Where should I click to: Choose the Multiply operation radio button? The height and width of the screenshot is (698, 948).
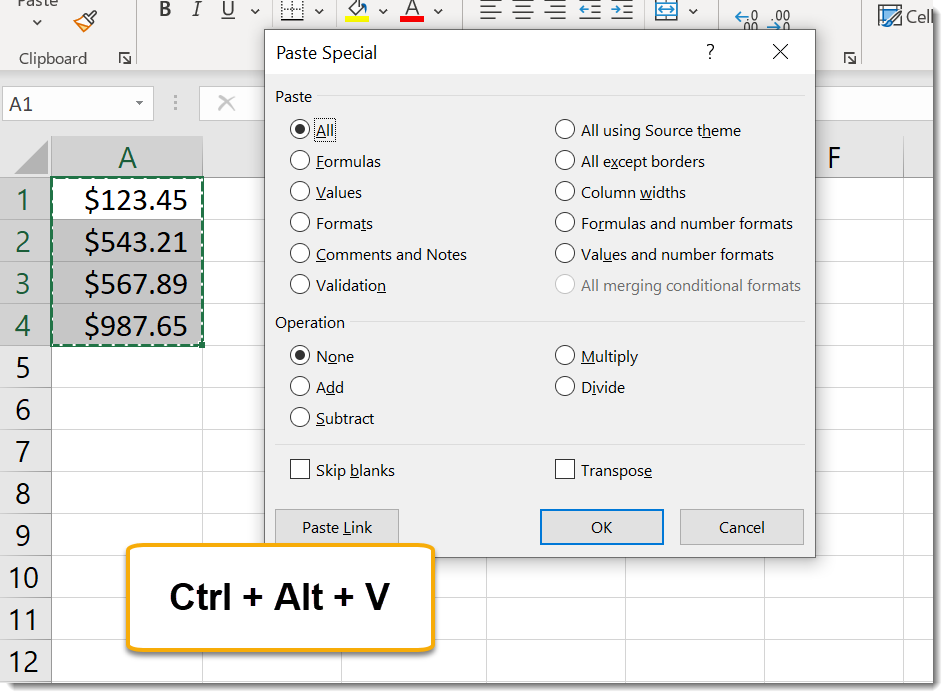[x=565, y=356]
